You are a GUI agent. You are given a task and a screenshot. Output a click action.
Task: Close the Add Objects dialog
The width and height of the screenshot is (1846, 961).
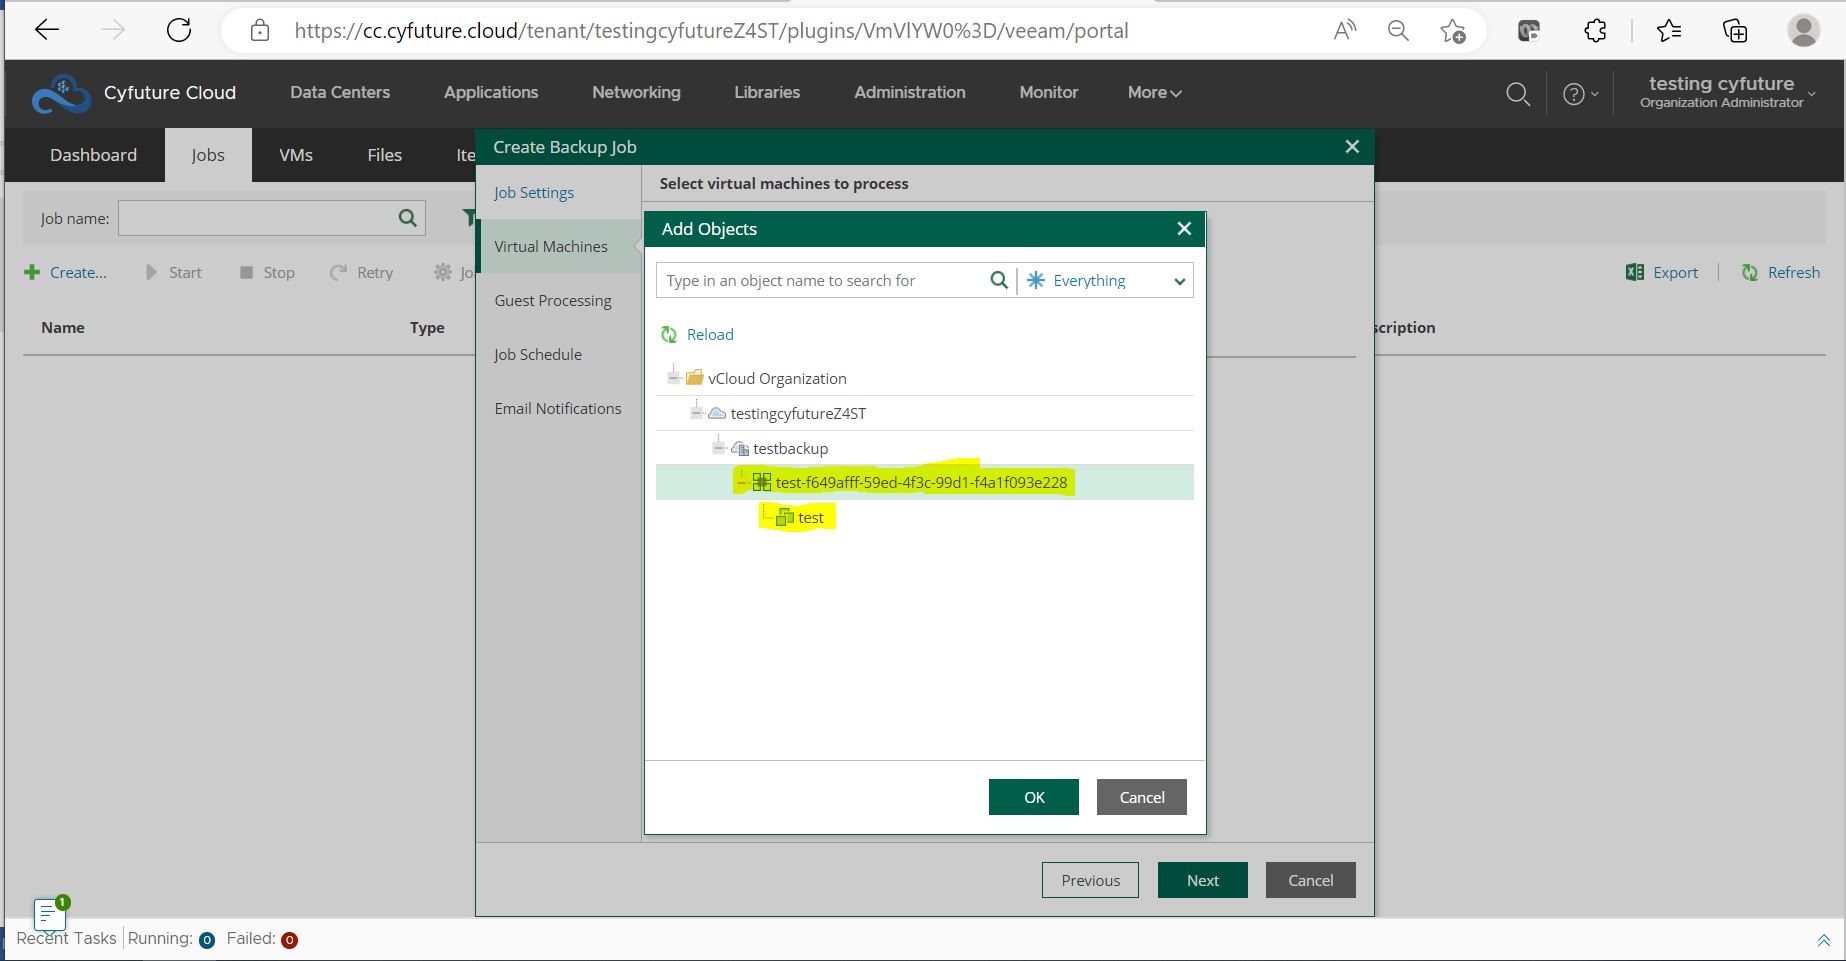(1184, 229)
